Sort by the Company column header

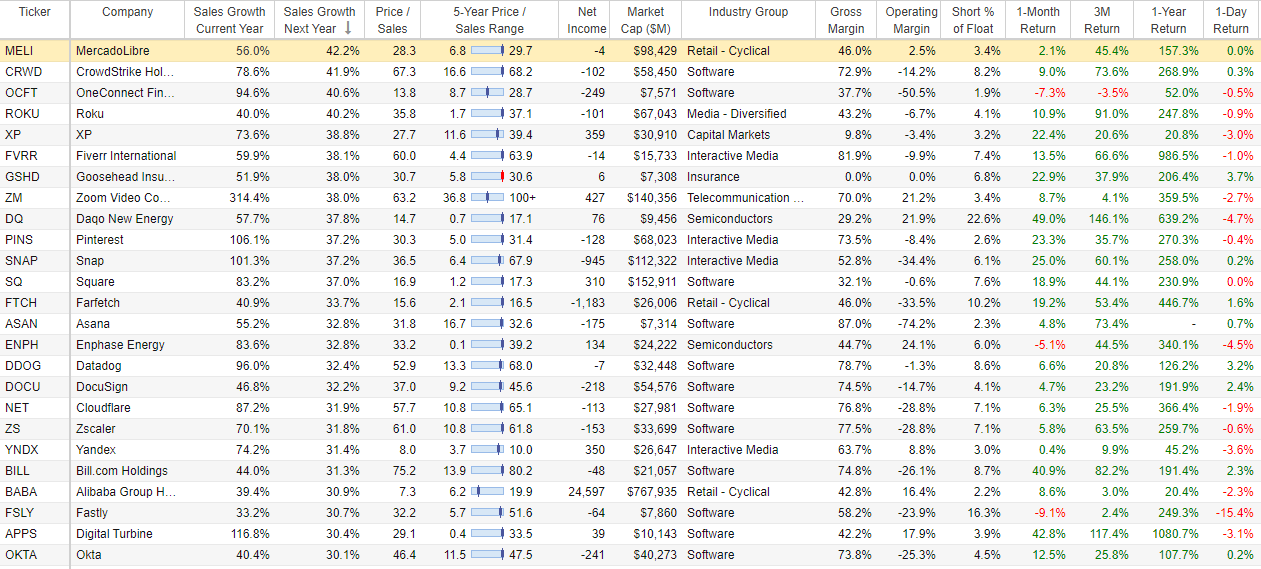click(x=128, y=12)
